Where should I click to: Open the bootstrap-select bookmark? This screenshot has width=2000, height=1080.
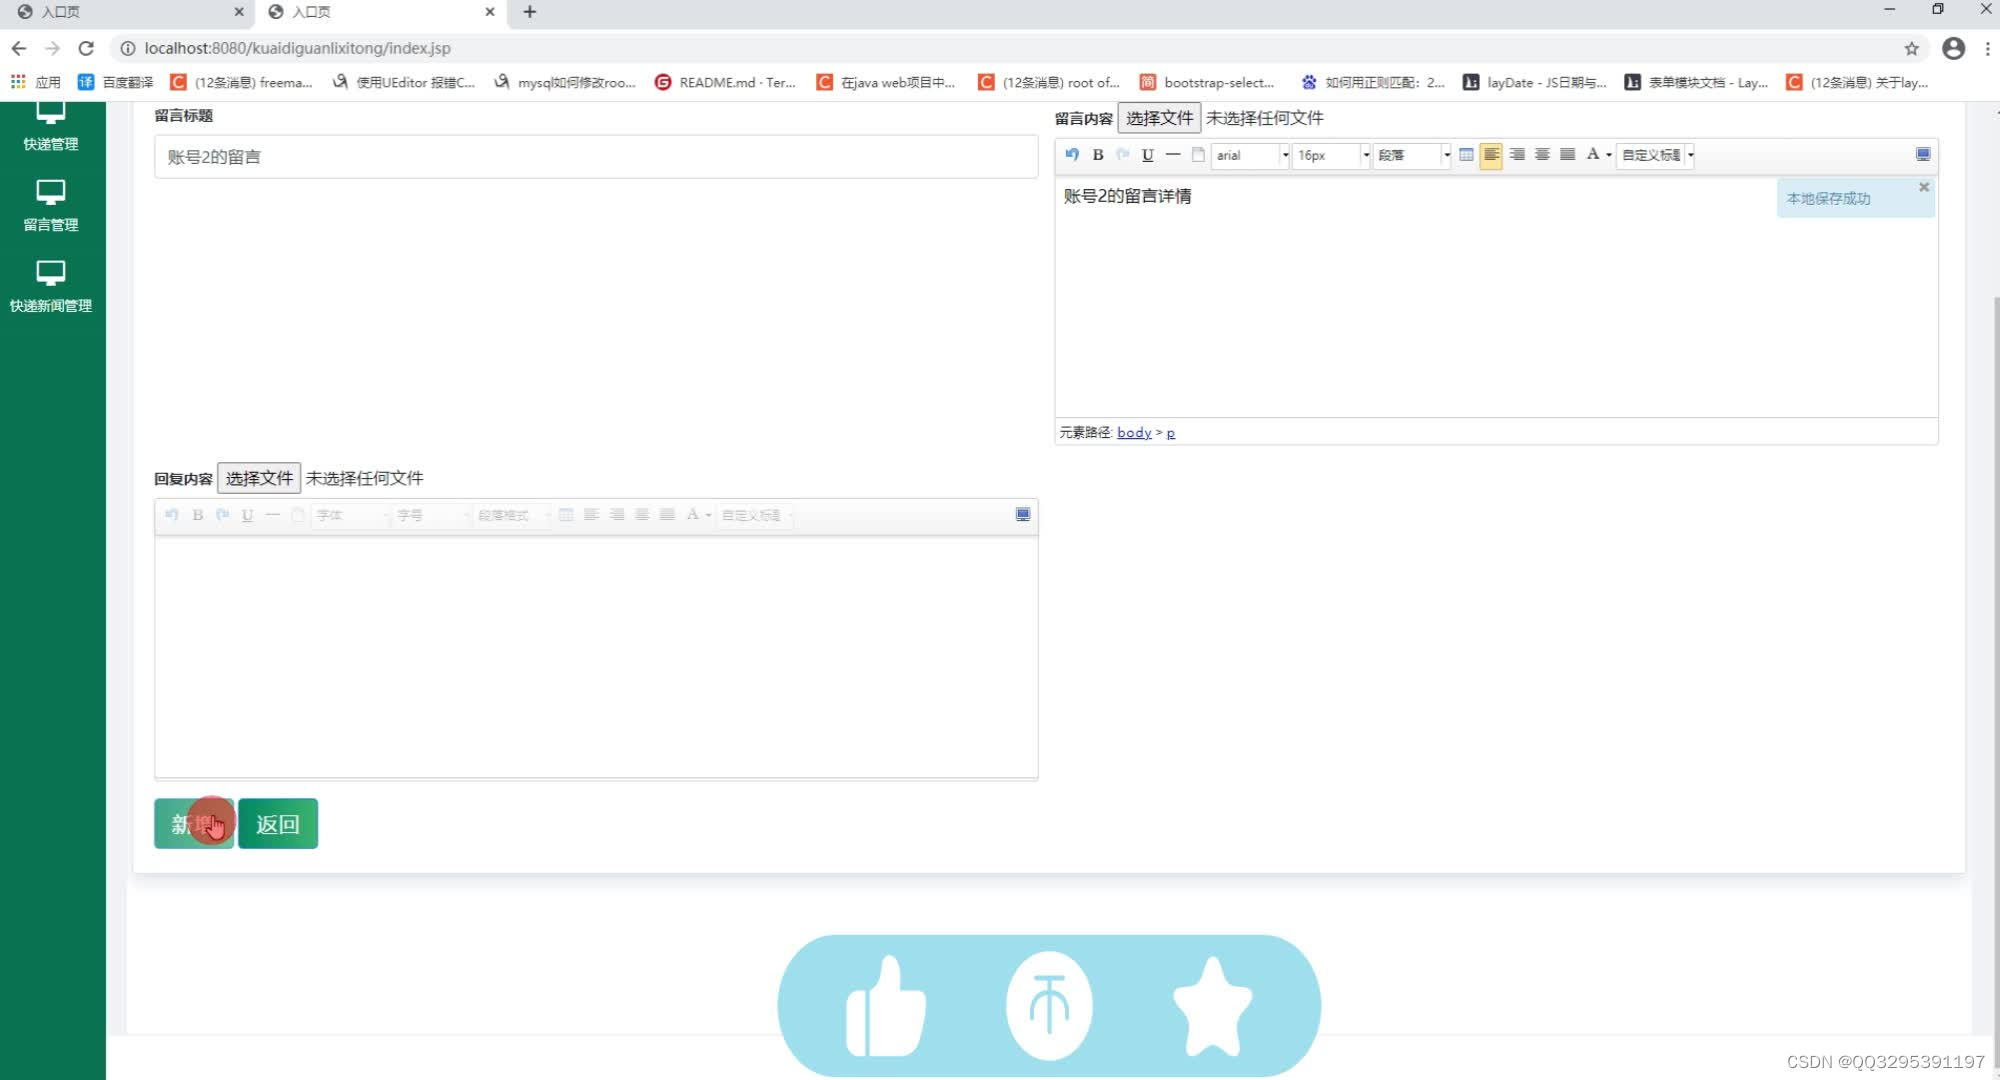(1207, 82)
